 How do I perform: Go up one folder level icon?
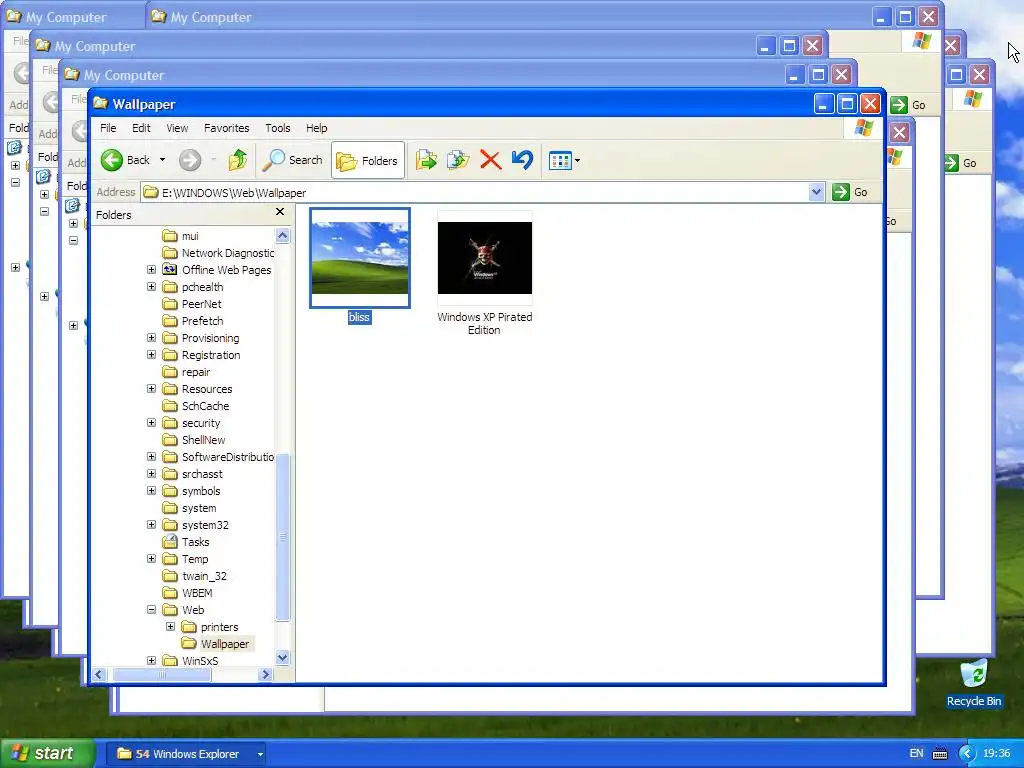[x=238, y=160]
